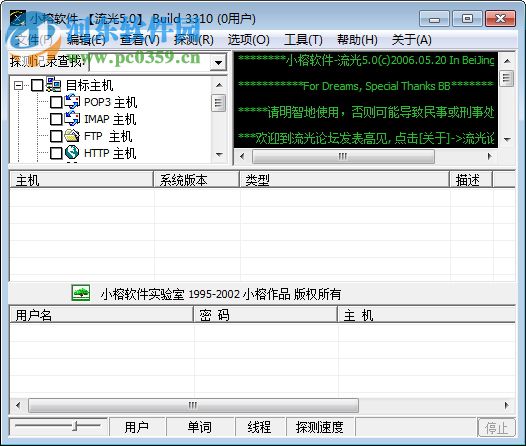The height and width of the screenshot is (446, 526).
Task: Click the application icon in title bar
Action: tap(17, 18)
